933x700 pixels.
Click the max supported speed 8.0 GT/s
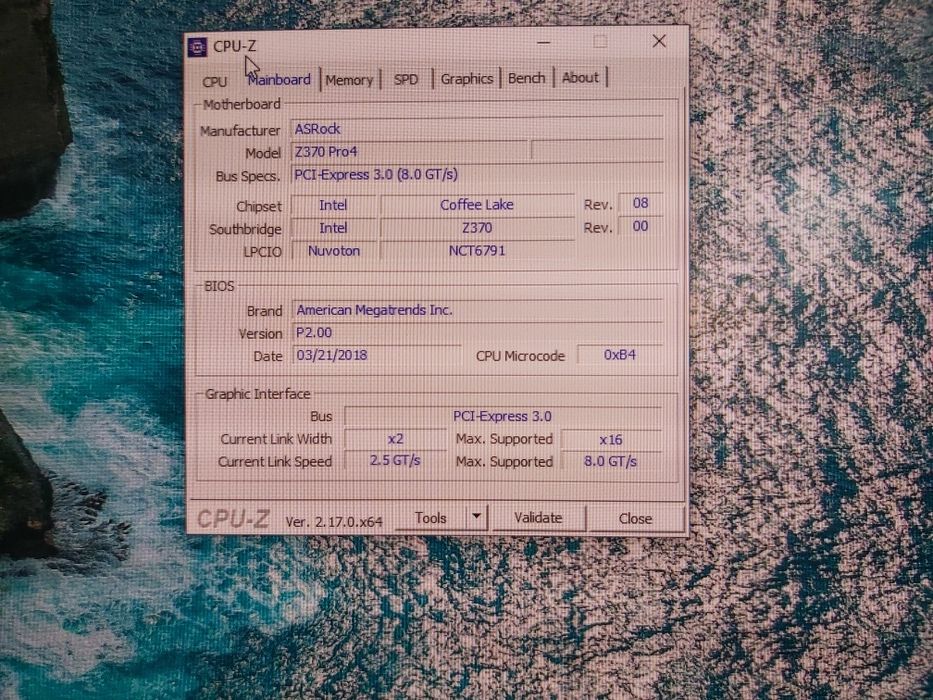pos(611,461)
